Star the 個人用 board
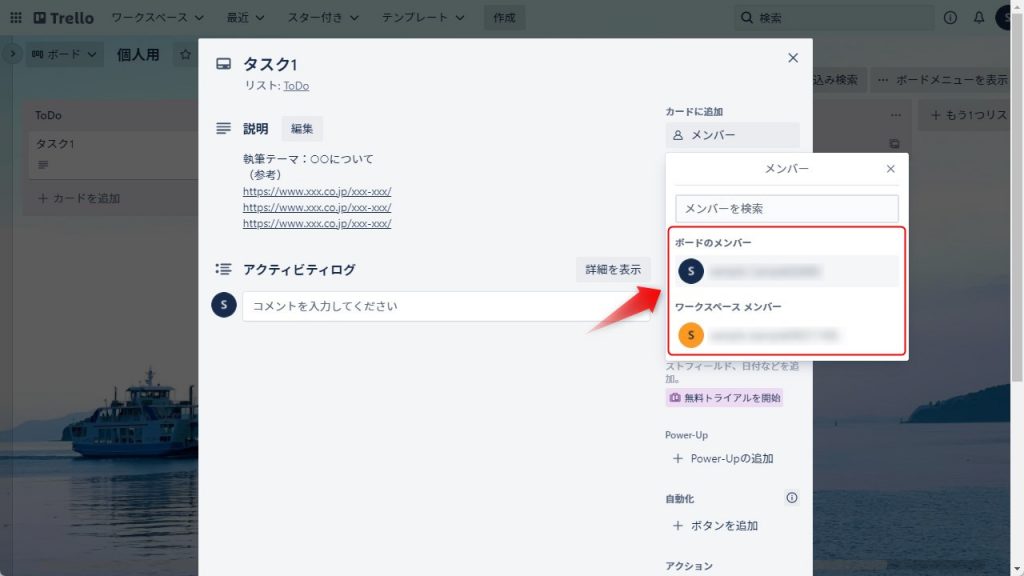This screenshot has height=576, width=1024. 185,55
